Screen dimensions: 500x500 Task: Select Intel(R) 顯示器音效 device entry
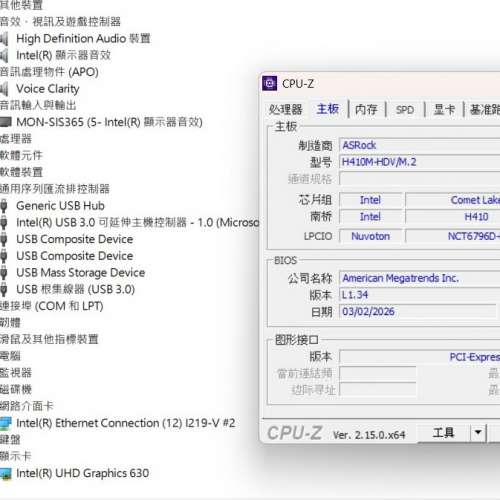63,55
